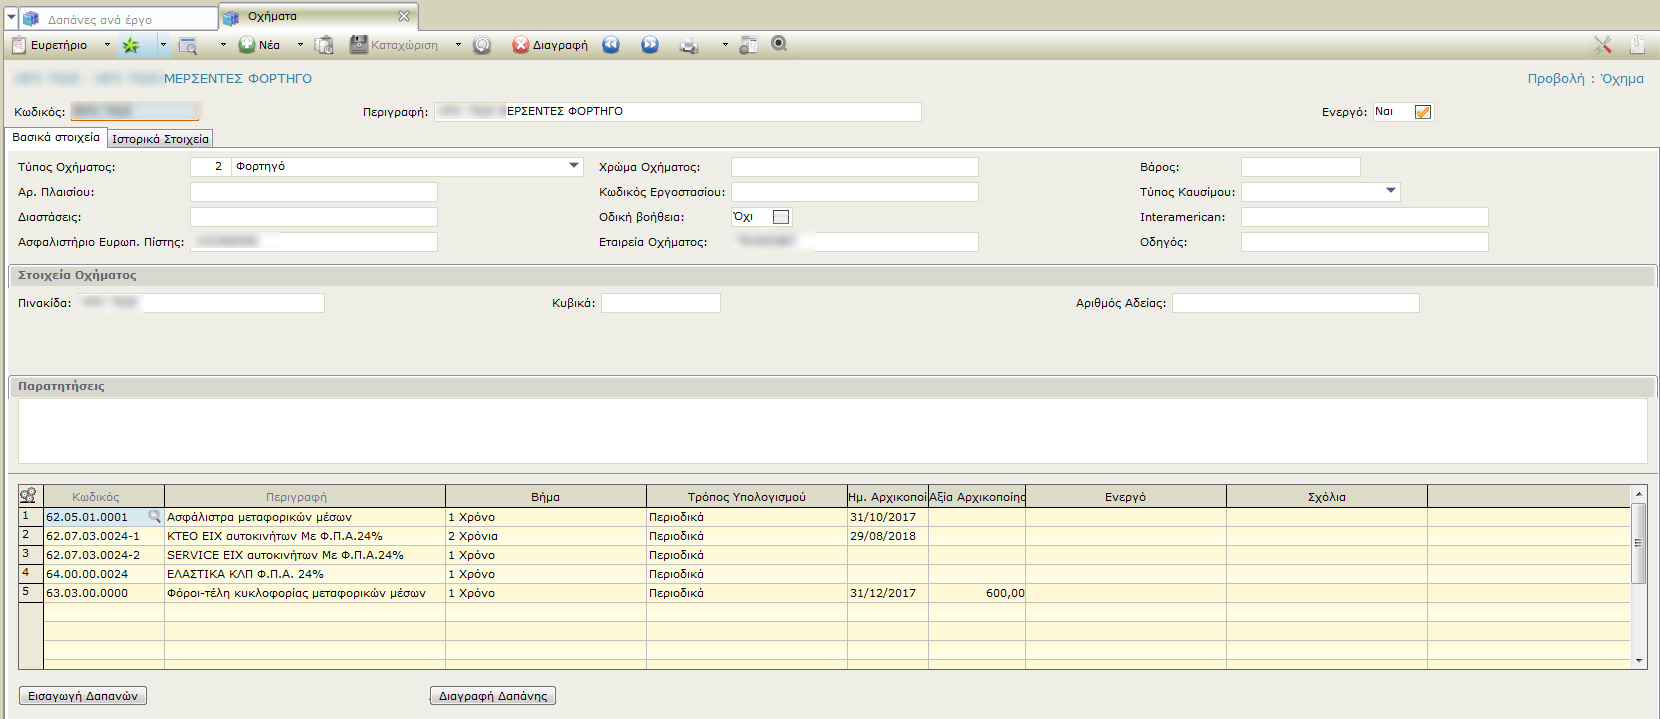Click the Διαγραφή Δαπάνης button
The image size is (1660, 719).
point(493,696)
